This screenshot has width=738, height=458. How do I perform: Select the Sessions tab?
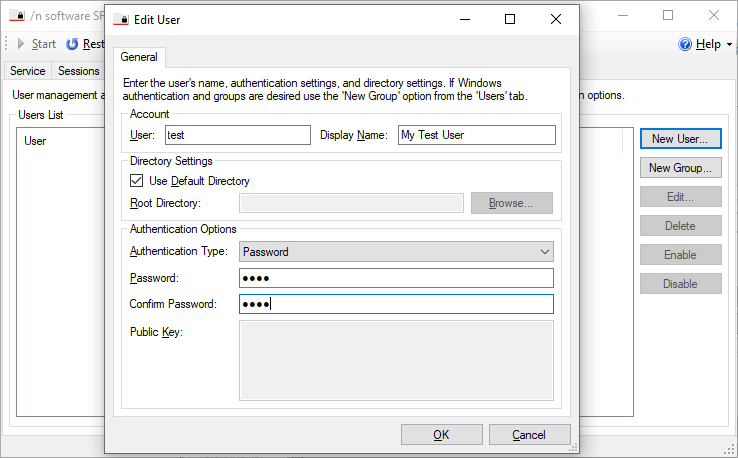78,71
